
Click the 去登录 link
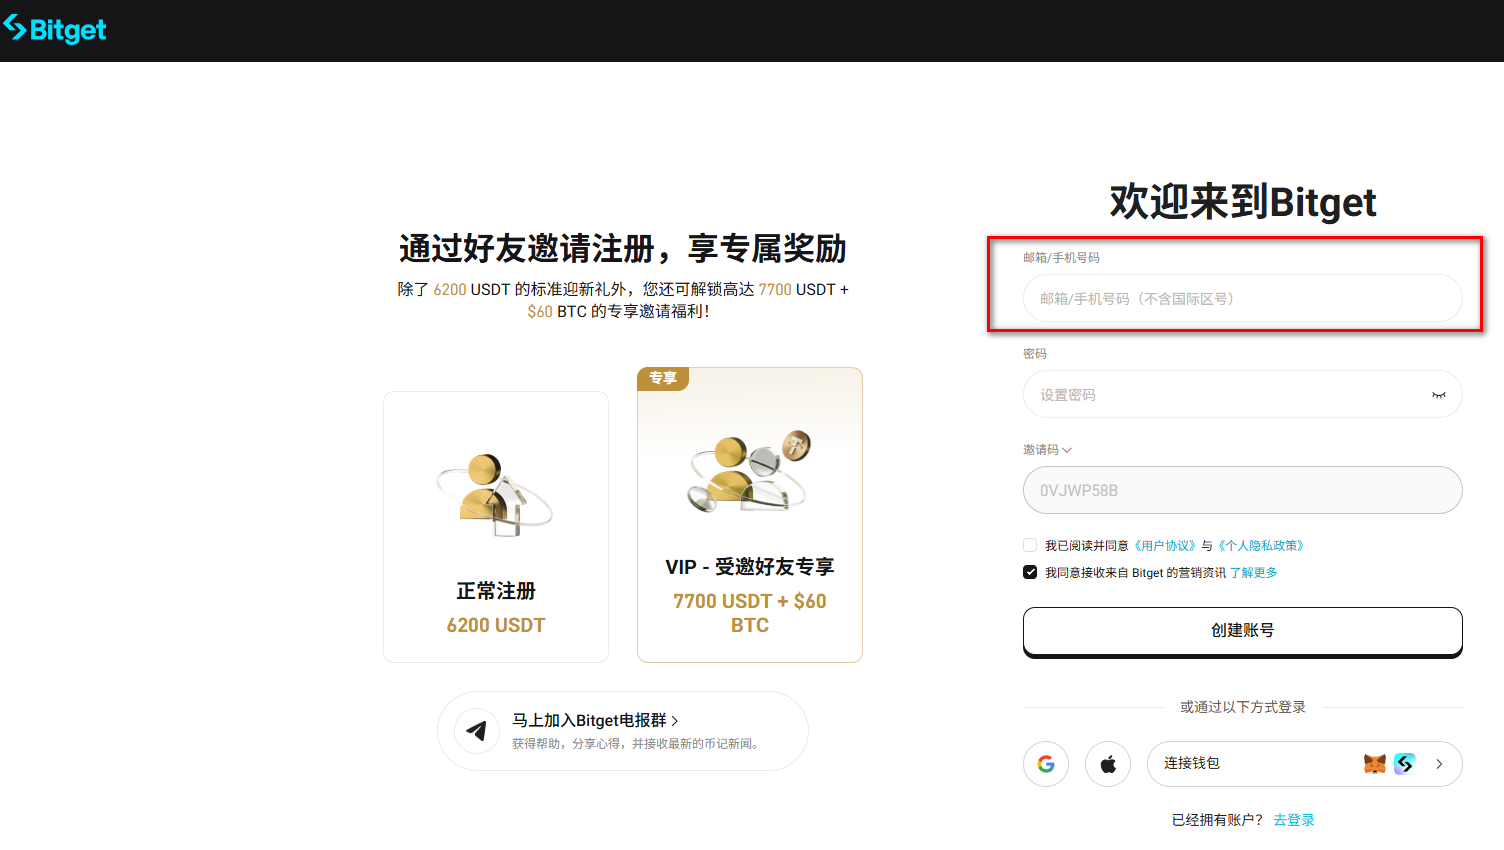point(1293,820)
